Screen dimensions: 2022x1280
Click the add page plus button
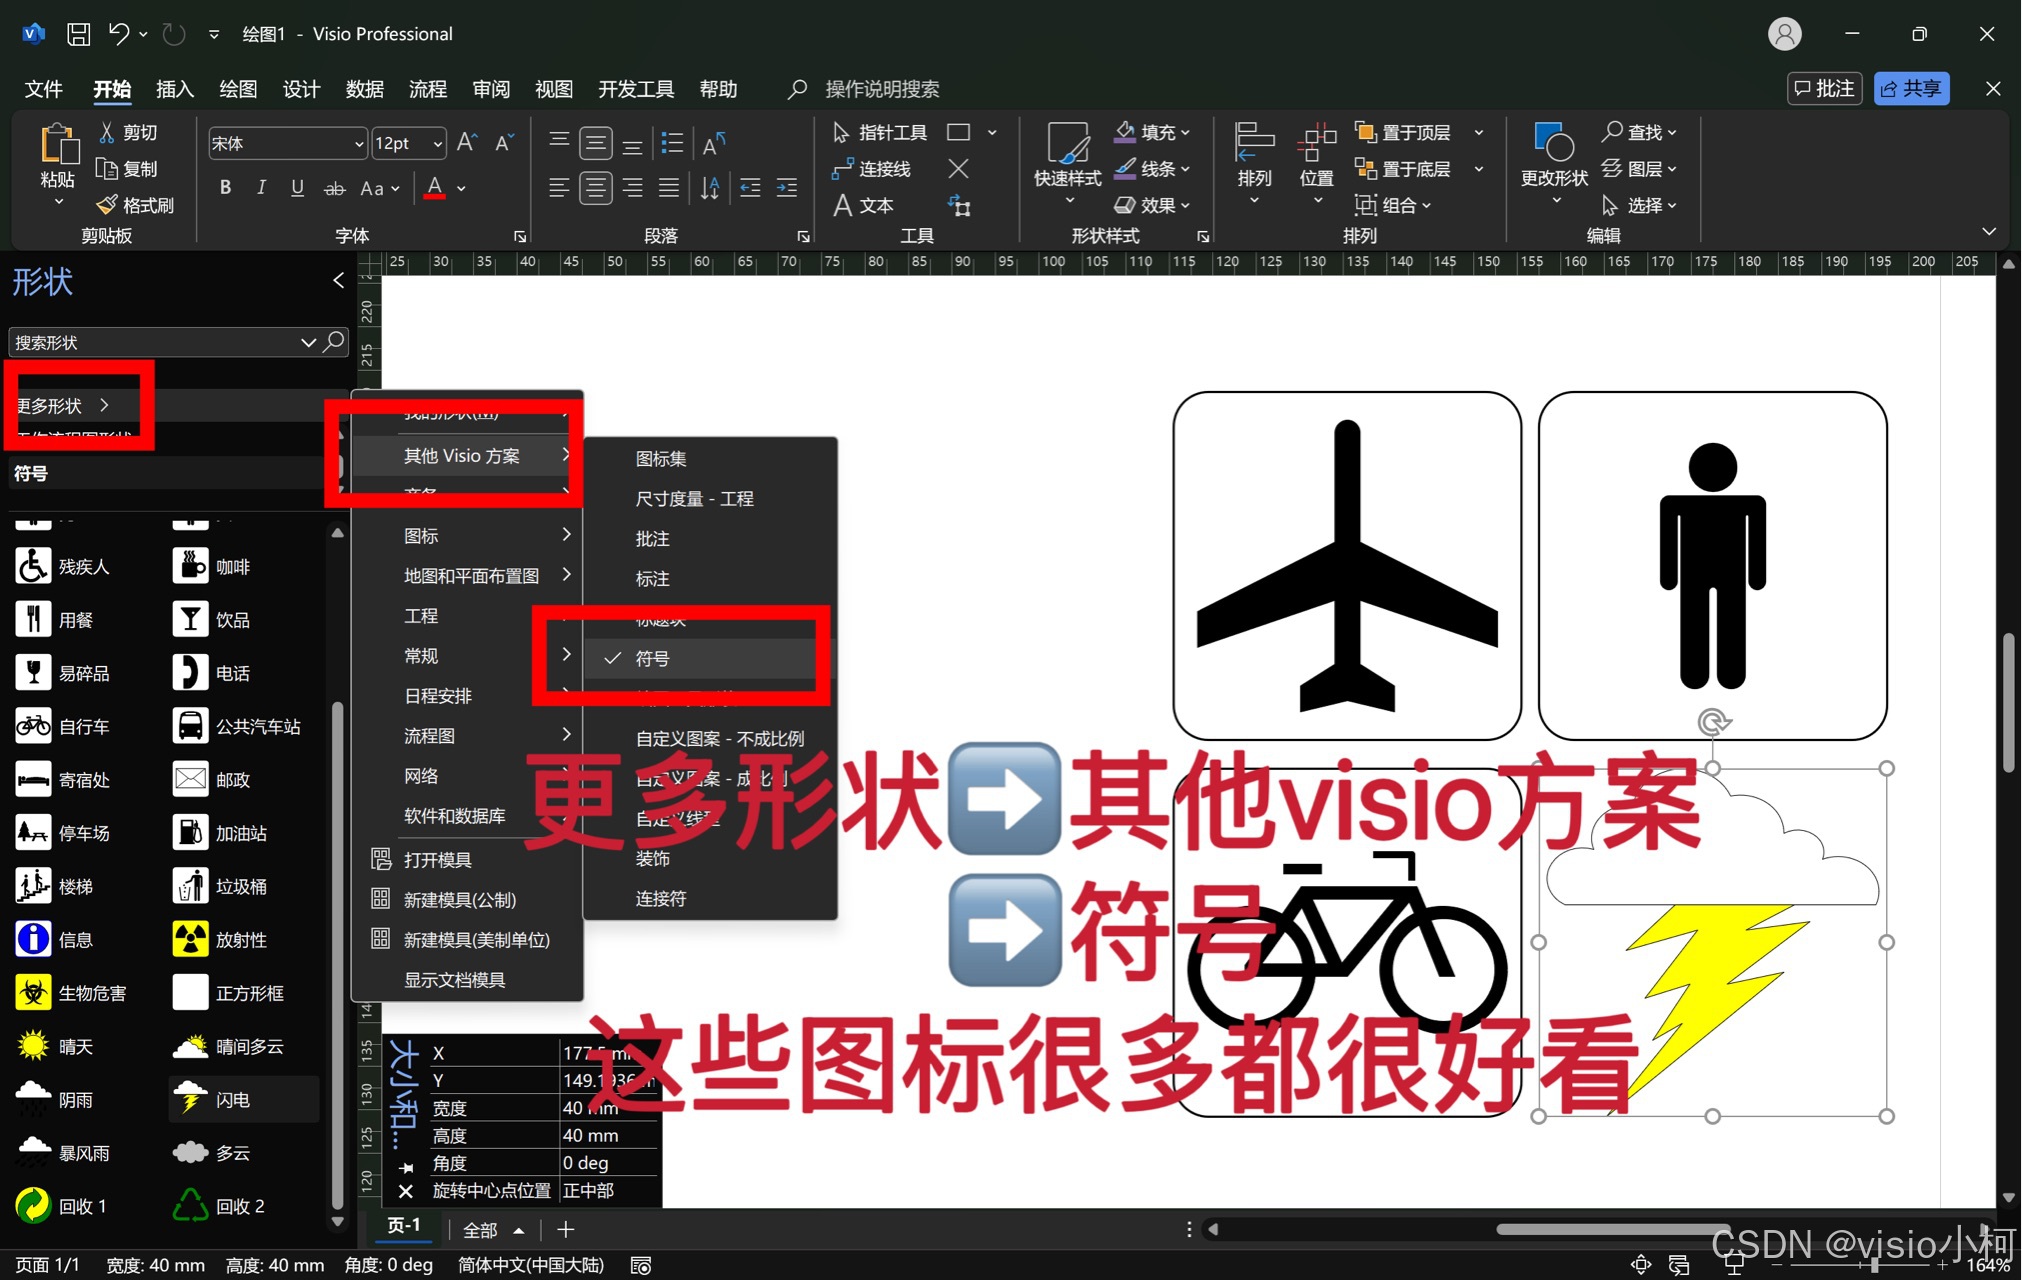(565, 1229)
